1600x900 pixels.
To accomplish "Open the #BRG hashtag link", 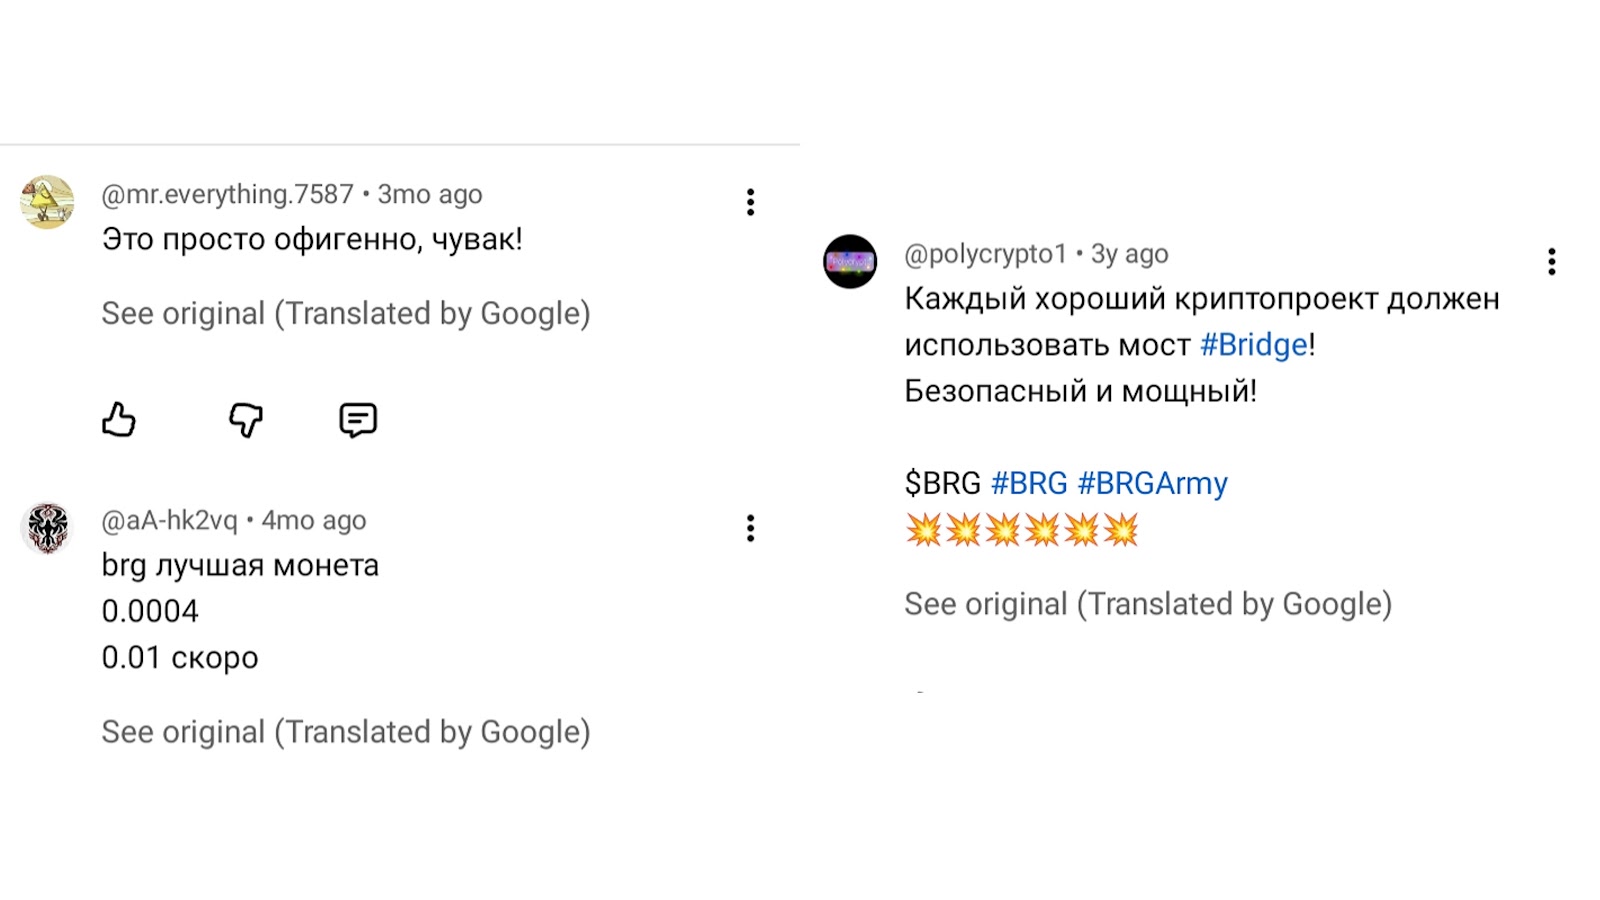I will 1026,482.
